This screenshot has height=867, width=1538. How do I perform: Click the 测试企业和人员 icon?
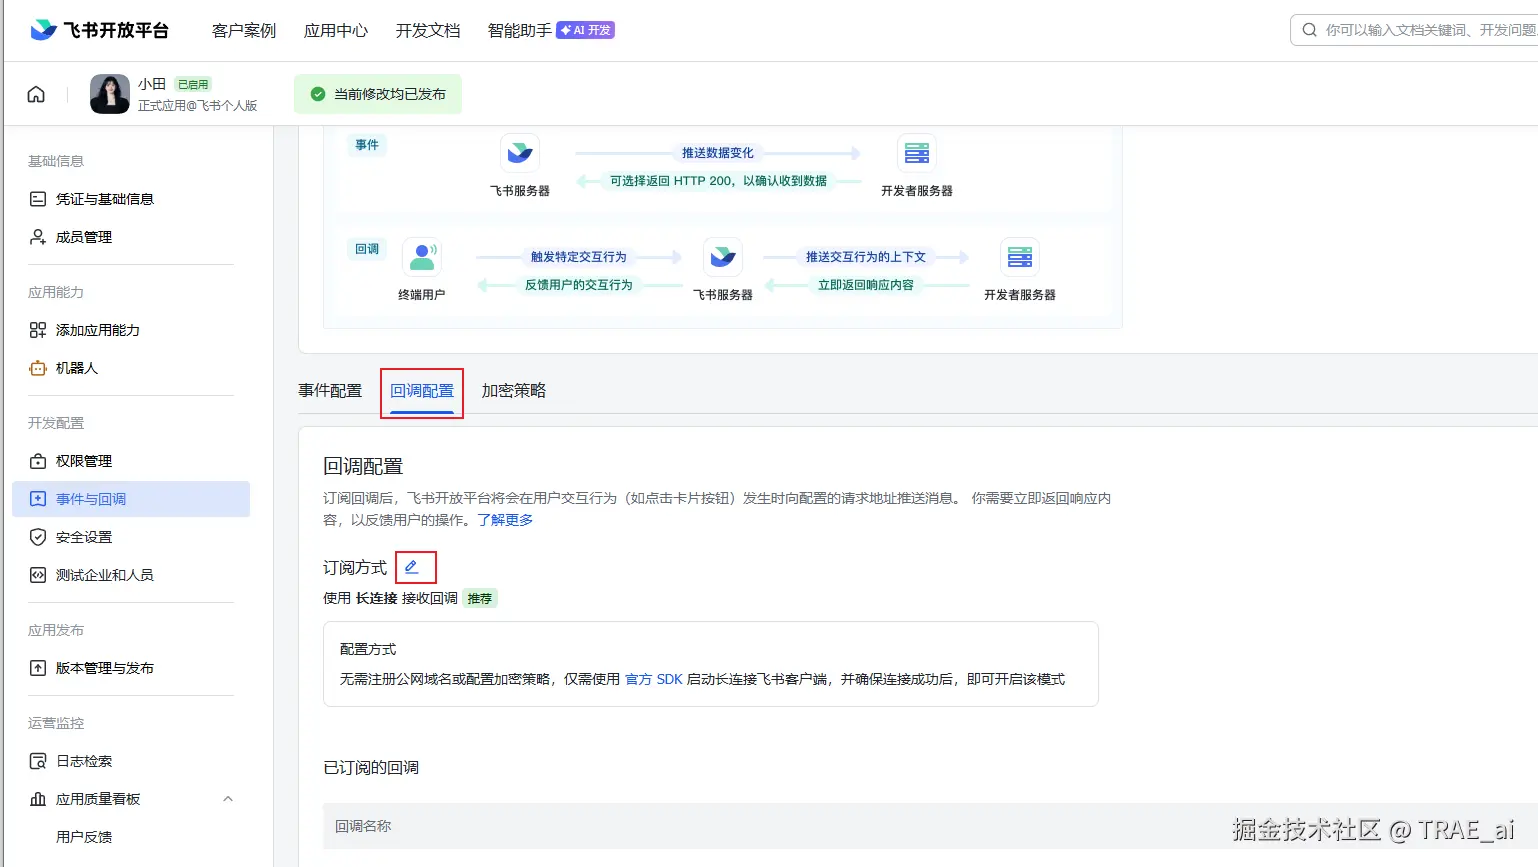38,575
